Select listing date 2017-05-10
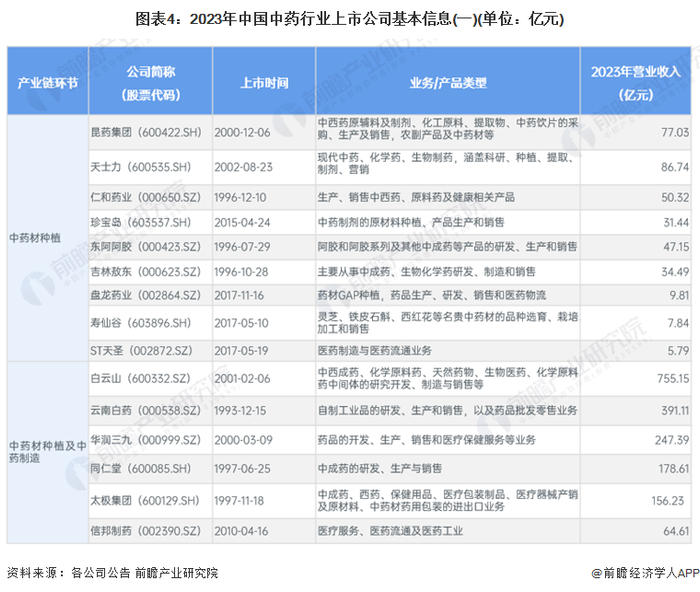This screenshot has height=592, width=700. tap(241, 323)
